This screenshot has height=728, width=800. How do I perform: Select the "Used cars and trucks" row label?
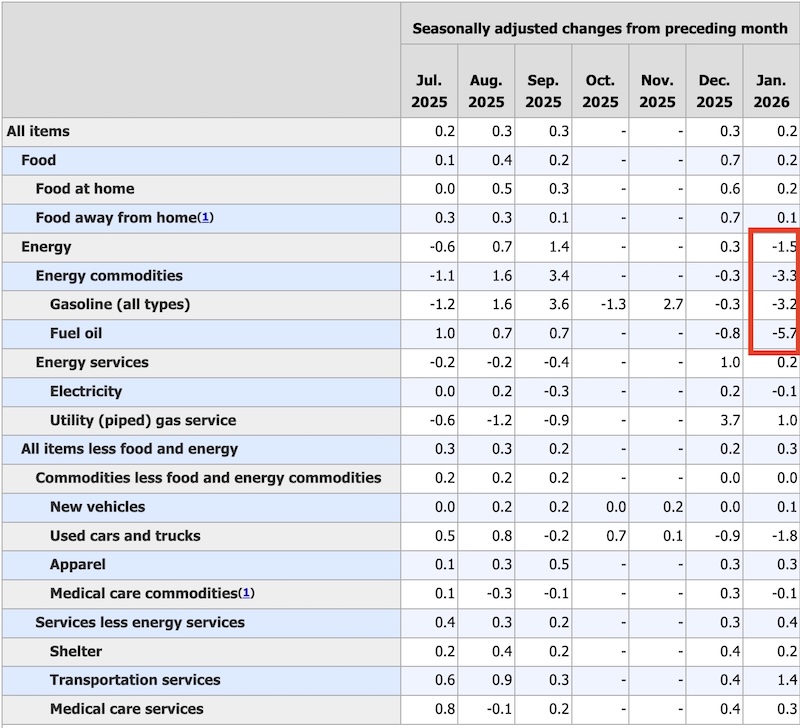click(125, 536)
